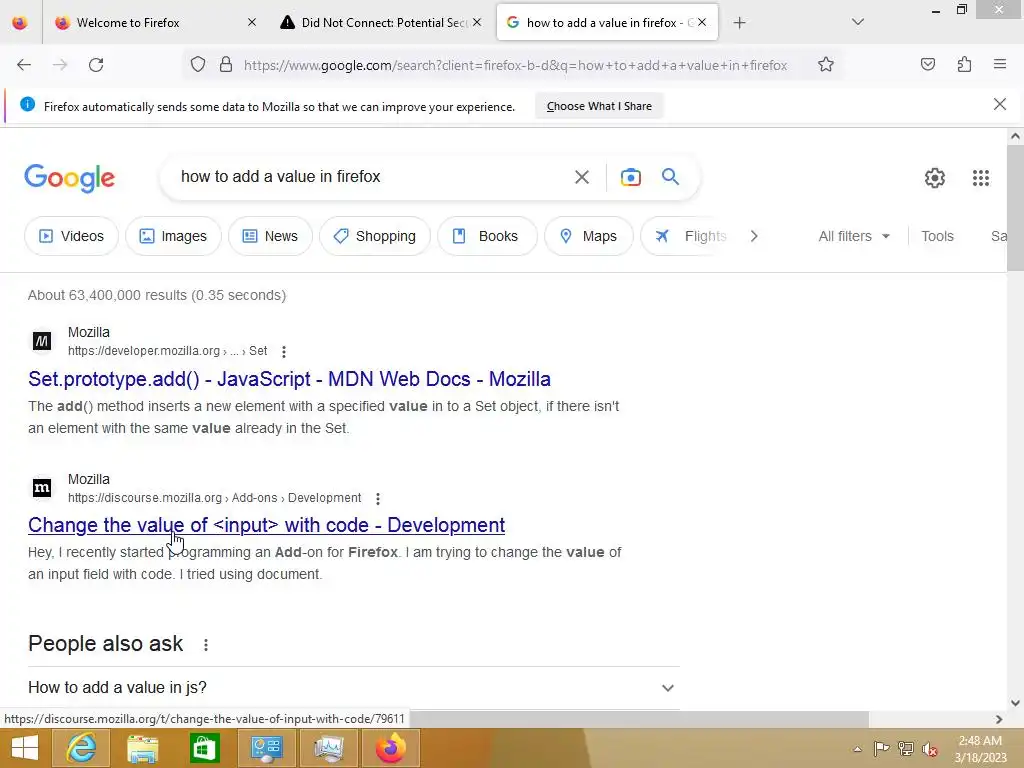Expand How to add a value in js
Viewport: 1024px width, 768px height.
(353, 688)
